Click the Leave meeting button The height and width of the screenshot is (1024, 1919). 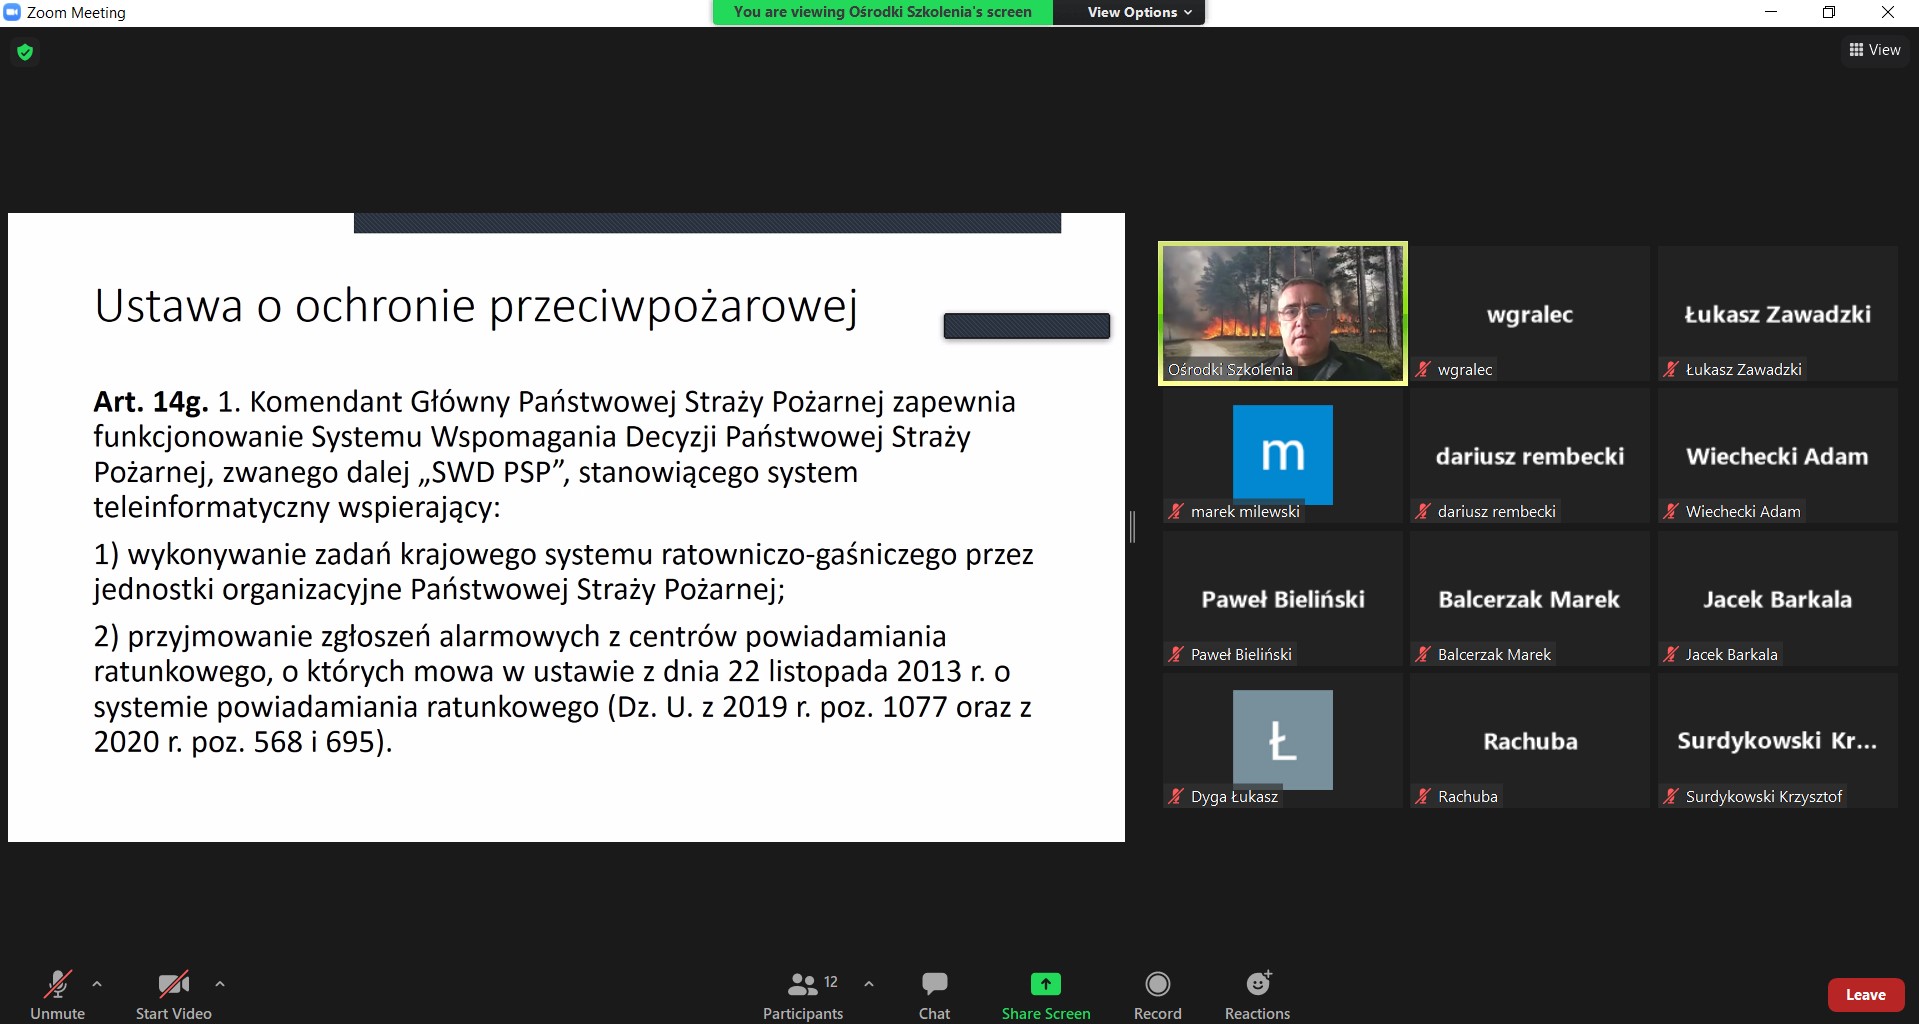(1865, 995)
